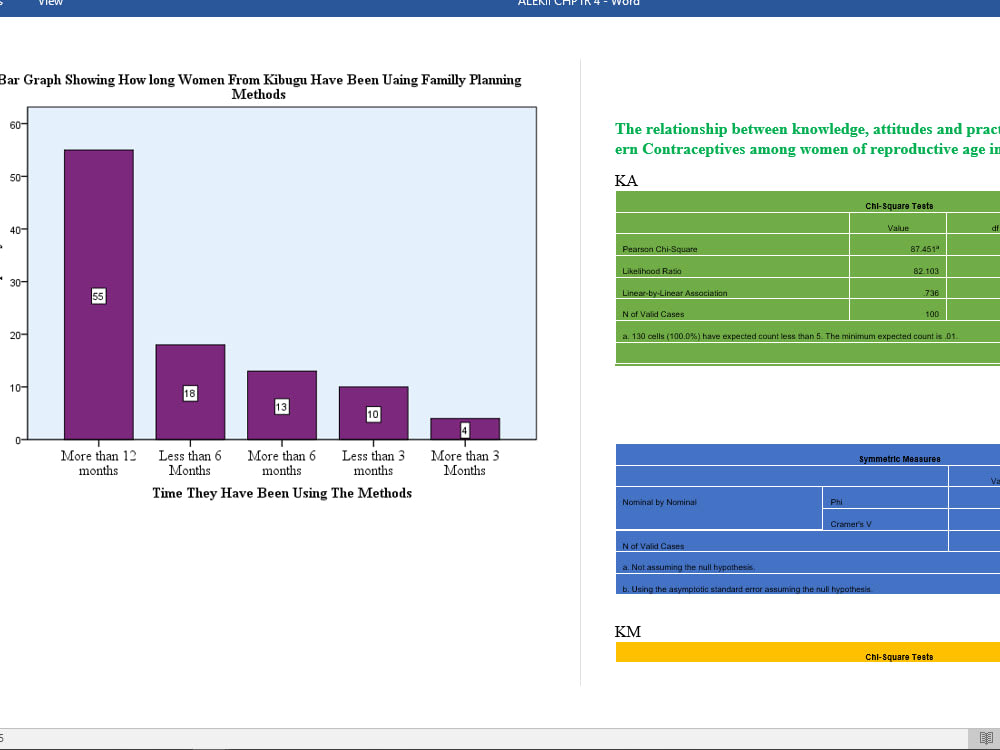Click the purple bar labeled 55
Viewport: 1000px width, 750px height.
point(99,295)
